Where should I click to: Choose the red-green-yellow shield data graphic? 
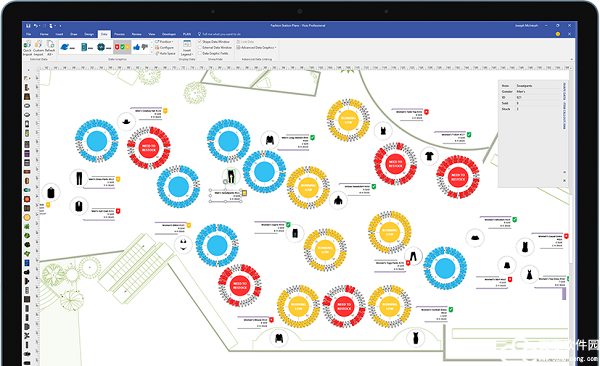click(x=122, y=47)
